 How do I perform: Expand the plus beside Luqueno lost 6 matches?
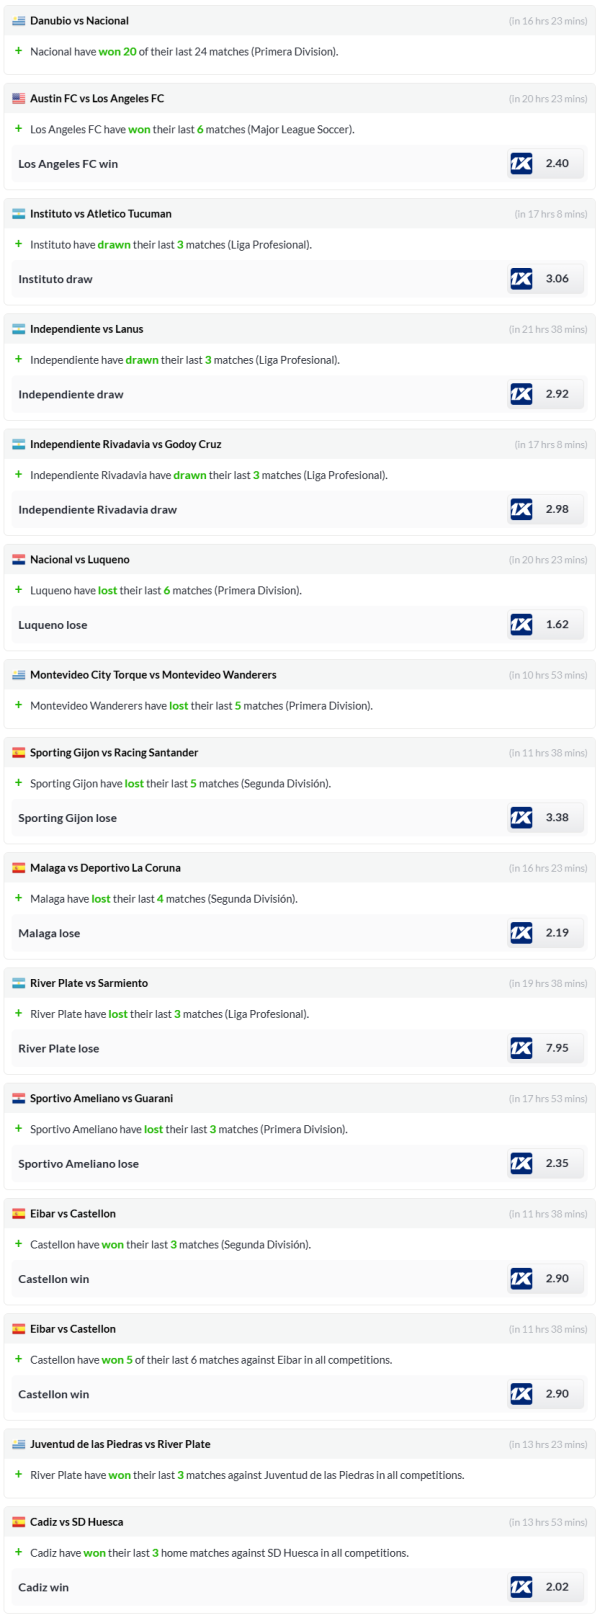(18, 590)
